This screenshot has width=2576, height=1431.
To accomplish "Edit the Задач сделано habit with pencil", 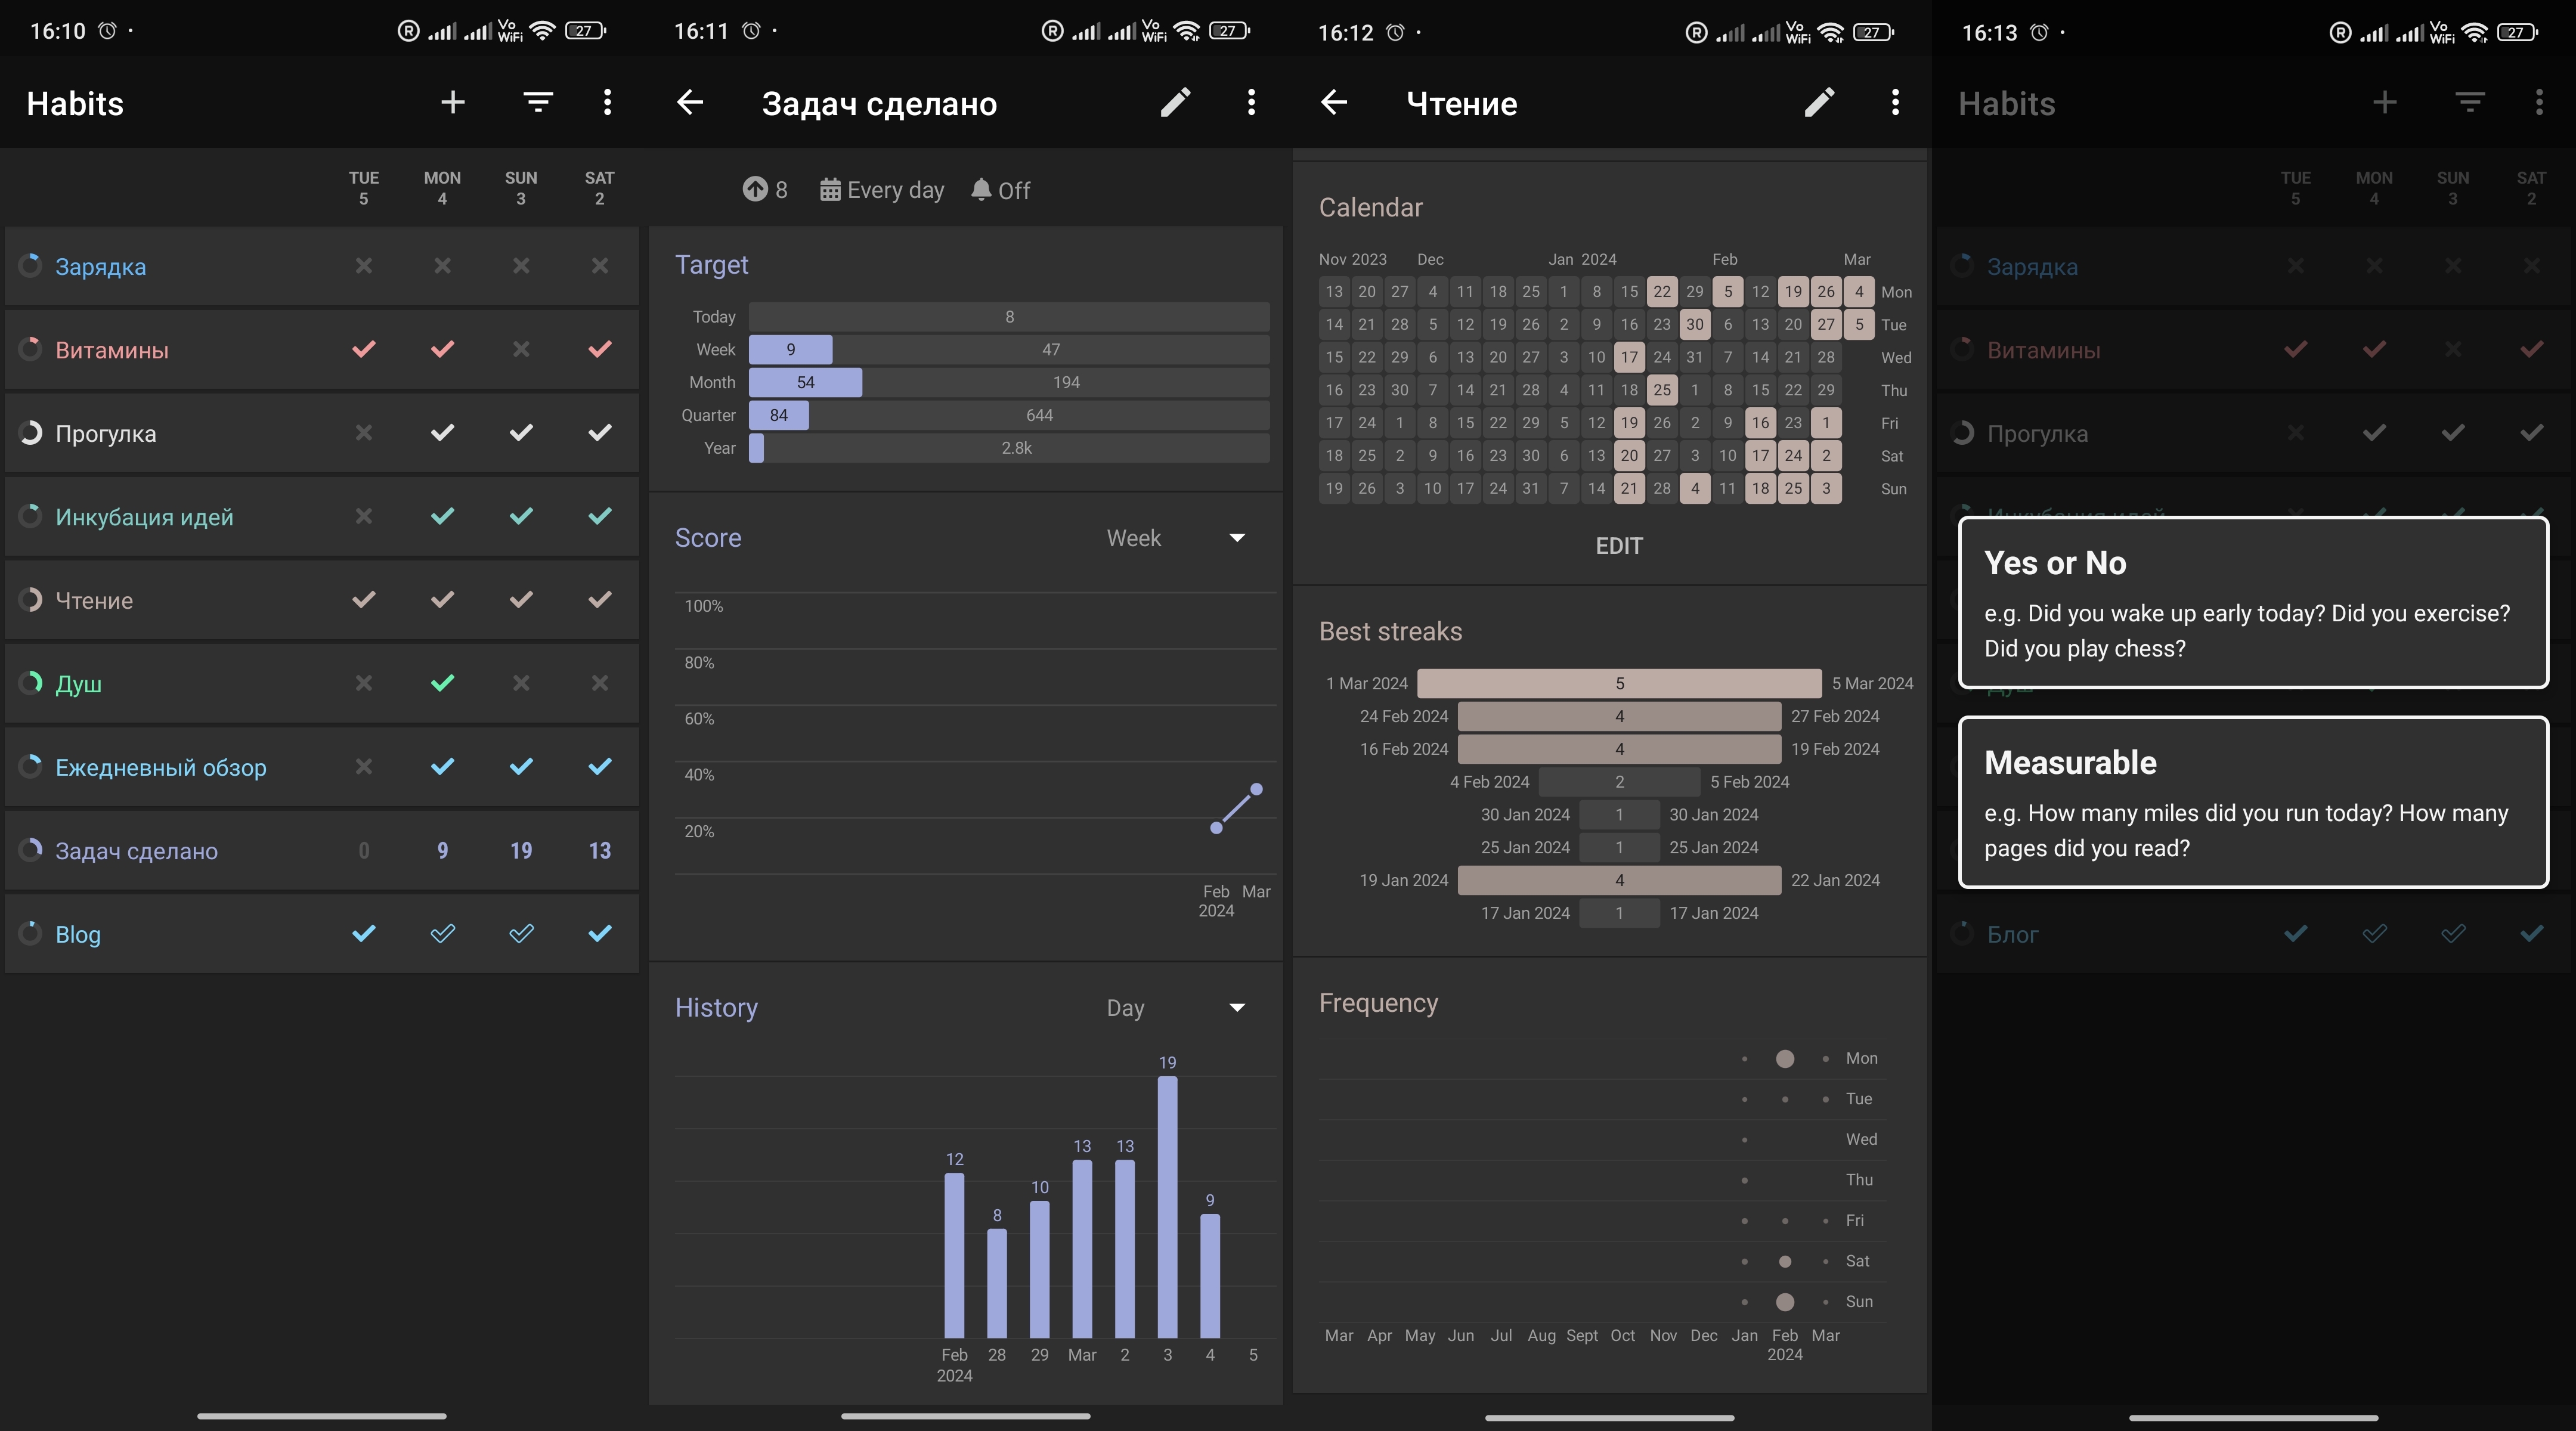I will (x=1175, y=102).
